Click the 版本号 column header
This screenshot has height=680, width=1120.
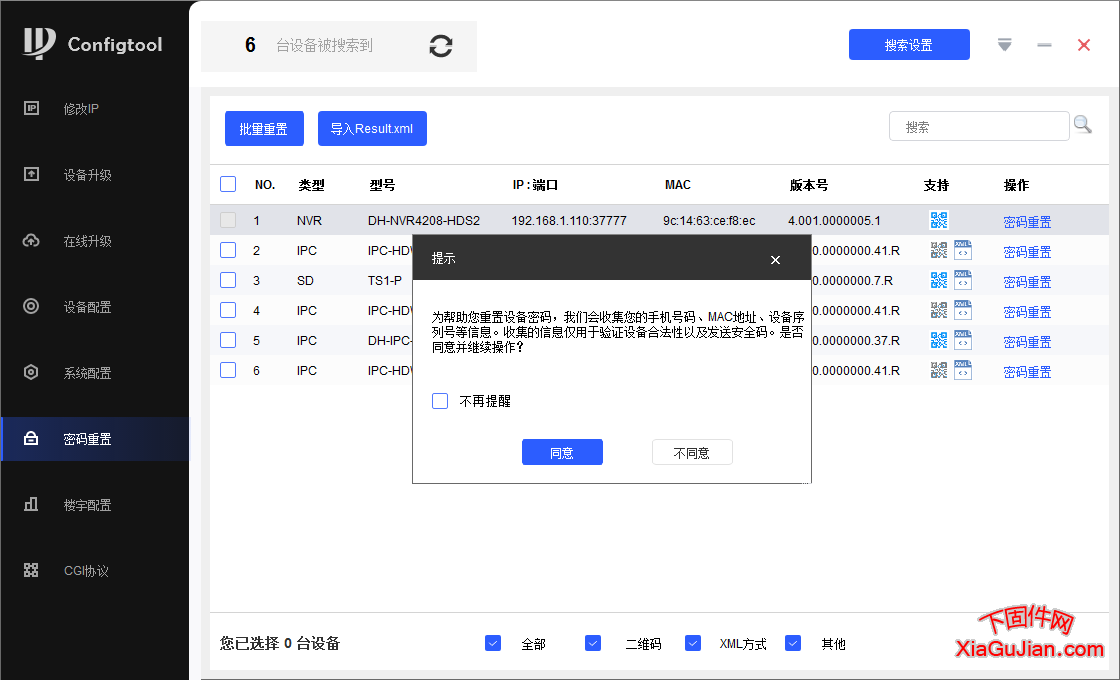(809, 185)
